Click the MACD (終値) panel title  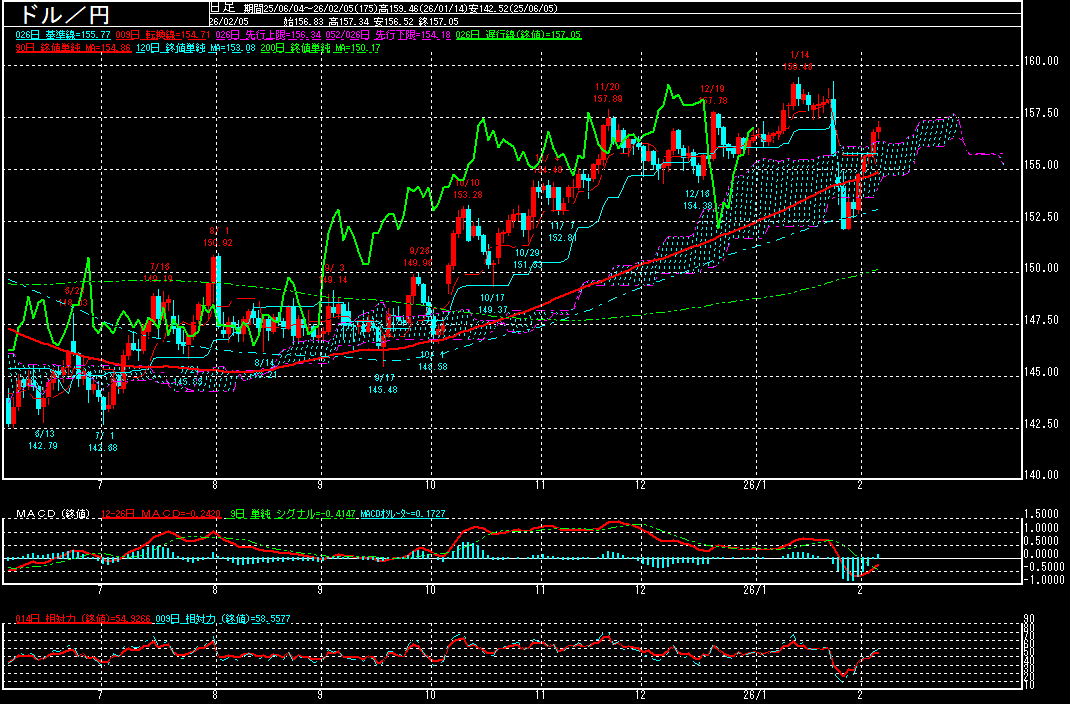52,514
